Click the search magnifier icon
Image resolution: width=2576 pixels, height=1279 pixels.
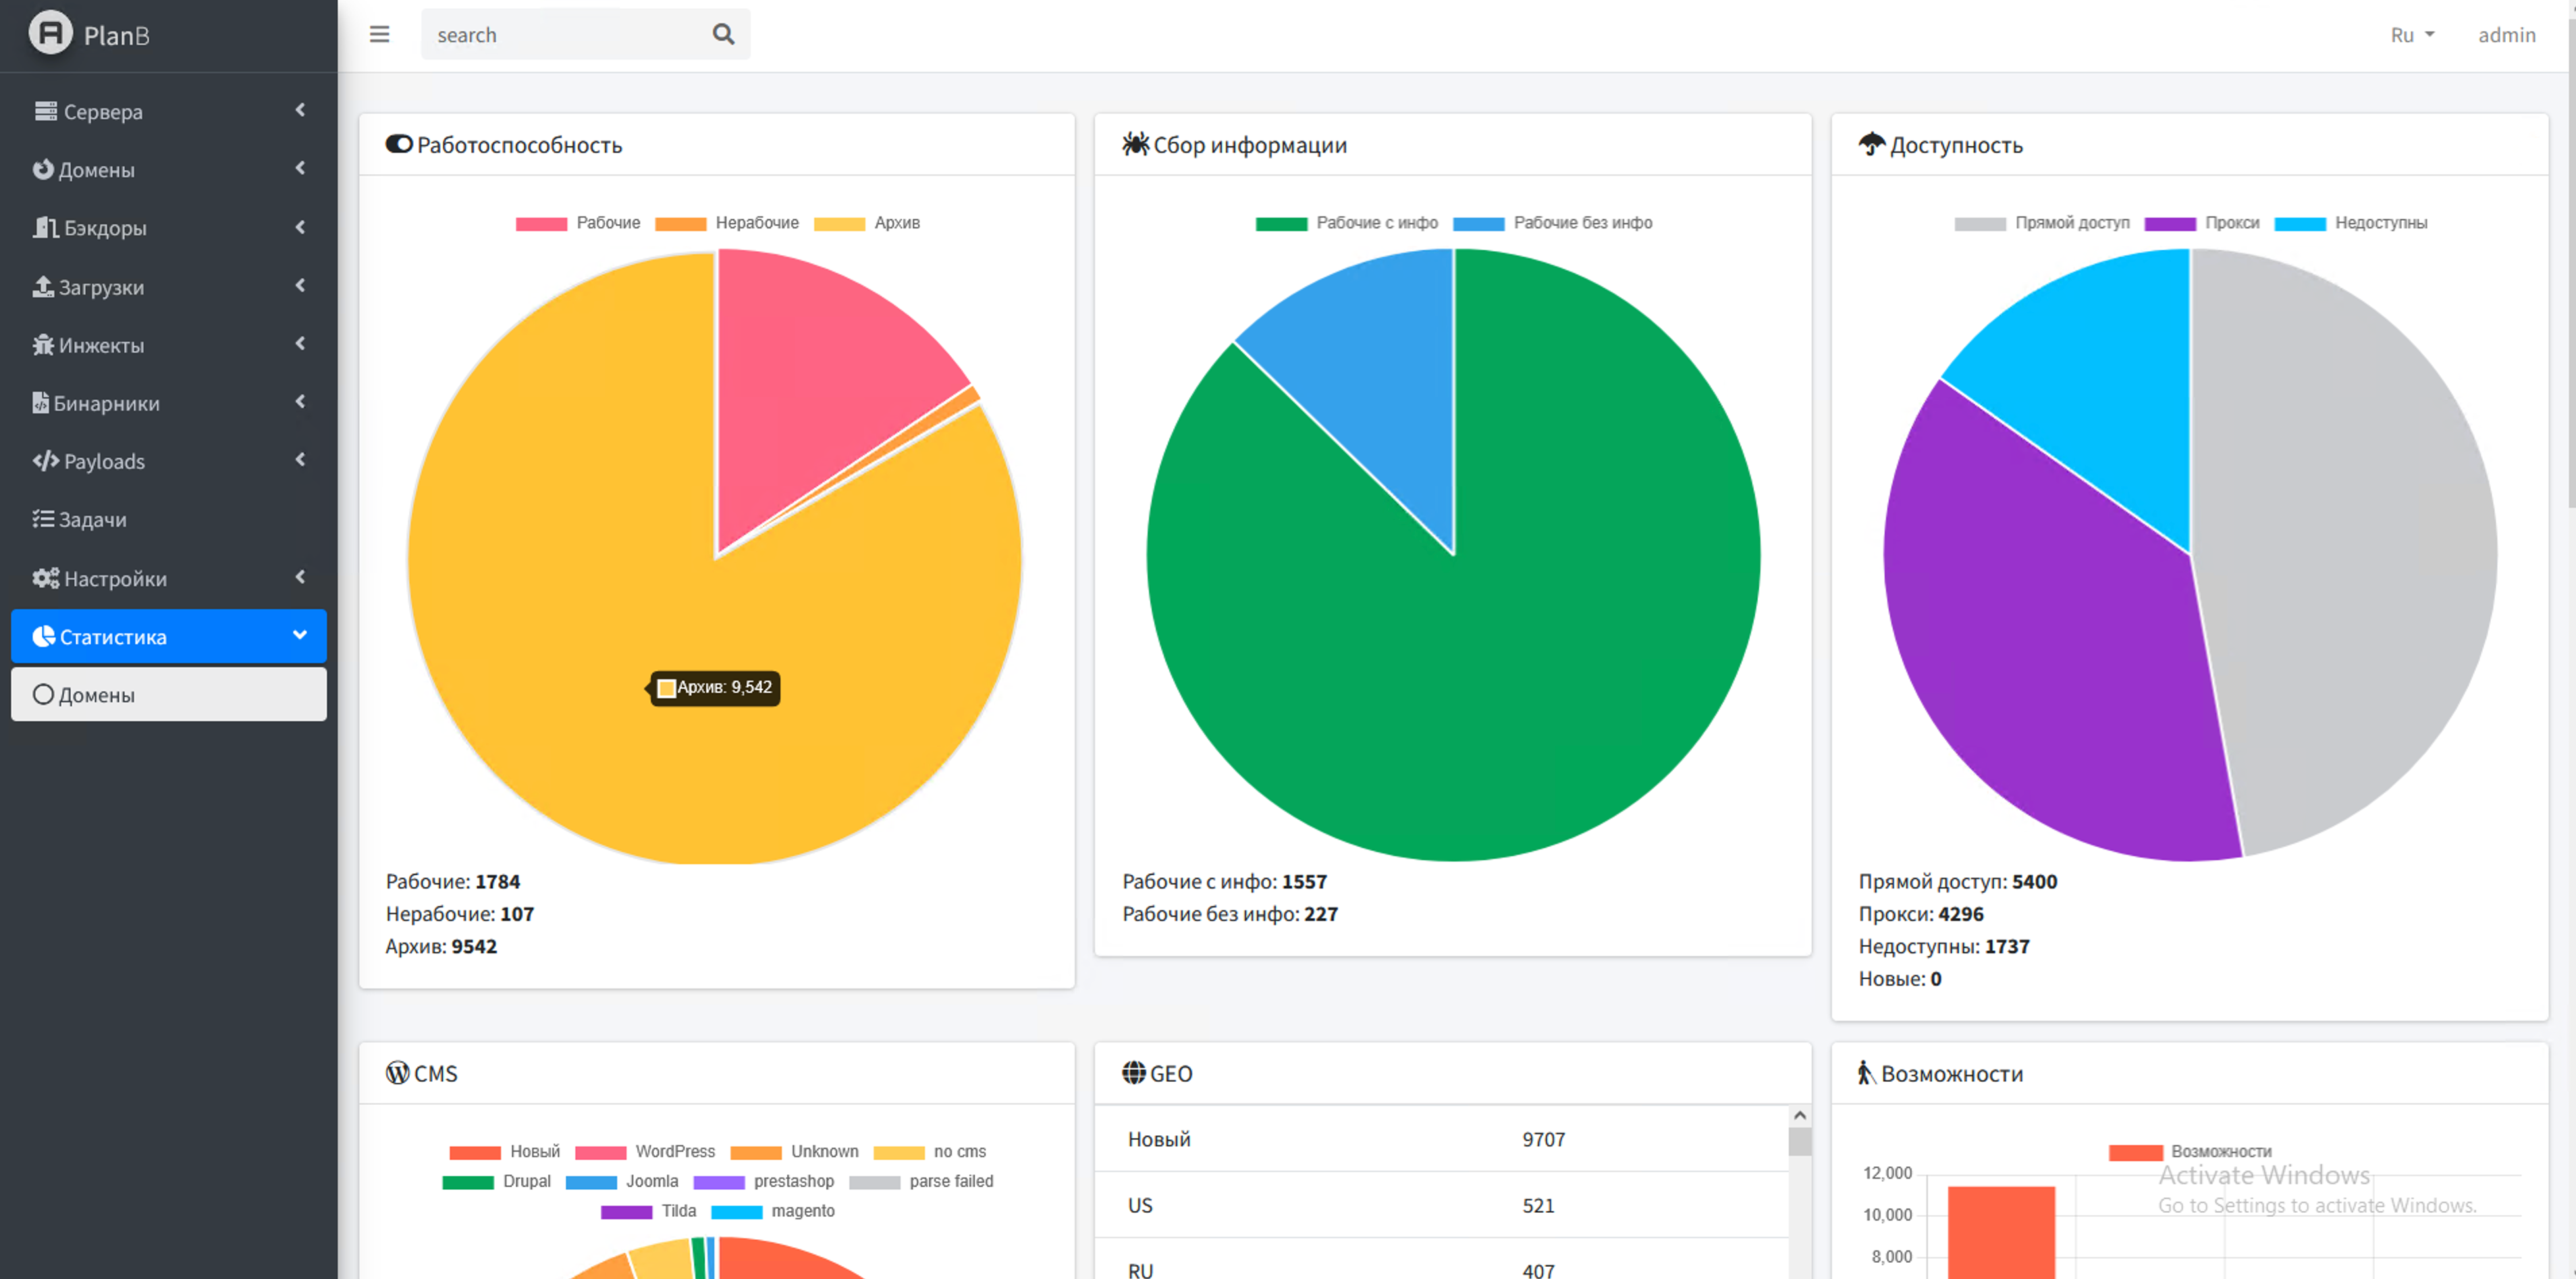(x=723, y=34)
